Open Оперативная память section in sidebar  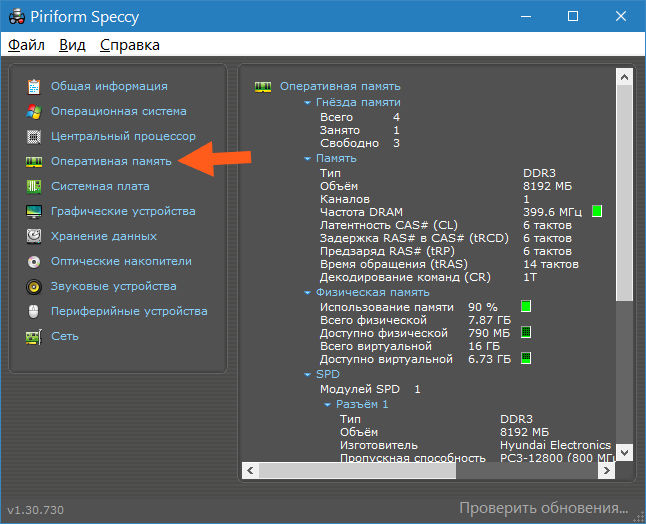pos(111,161)
